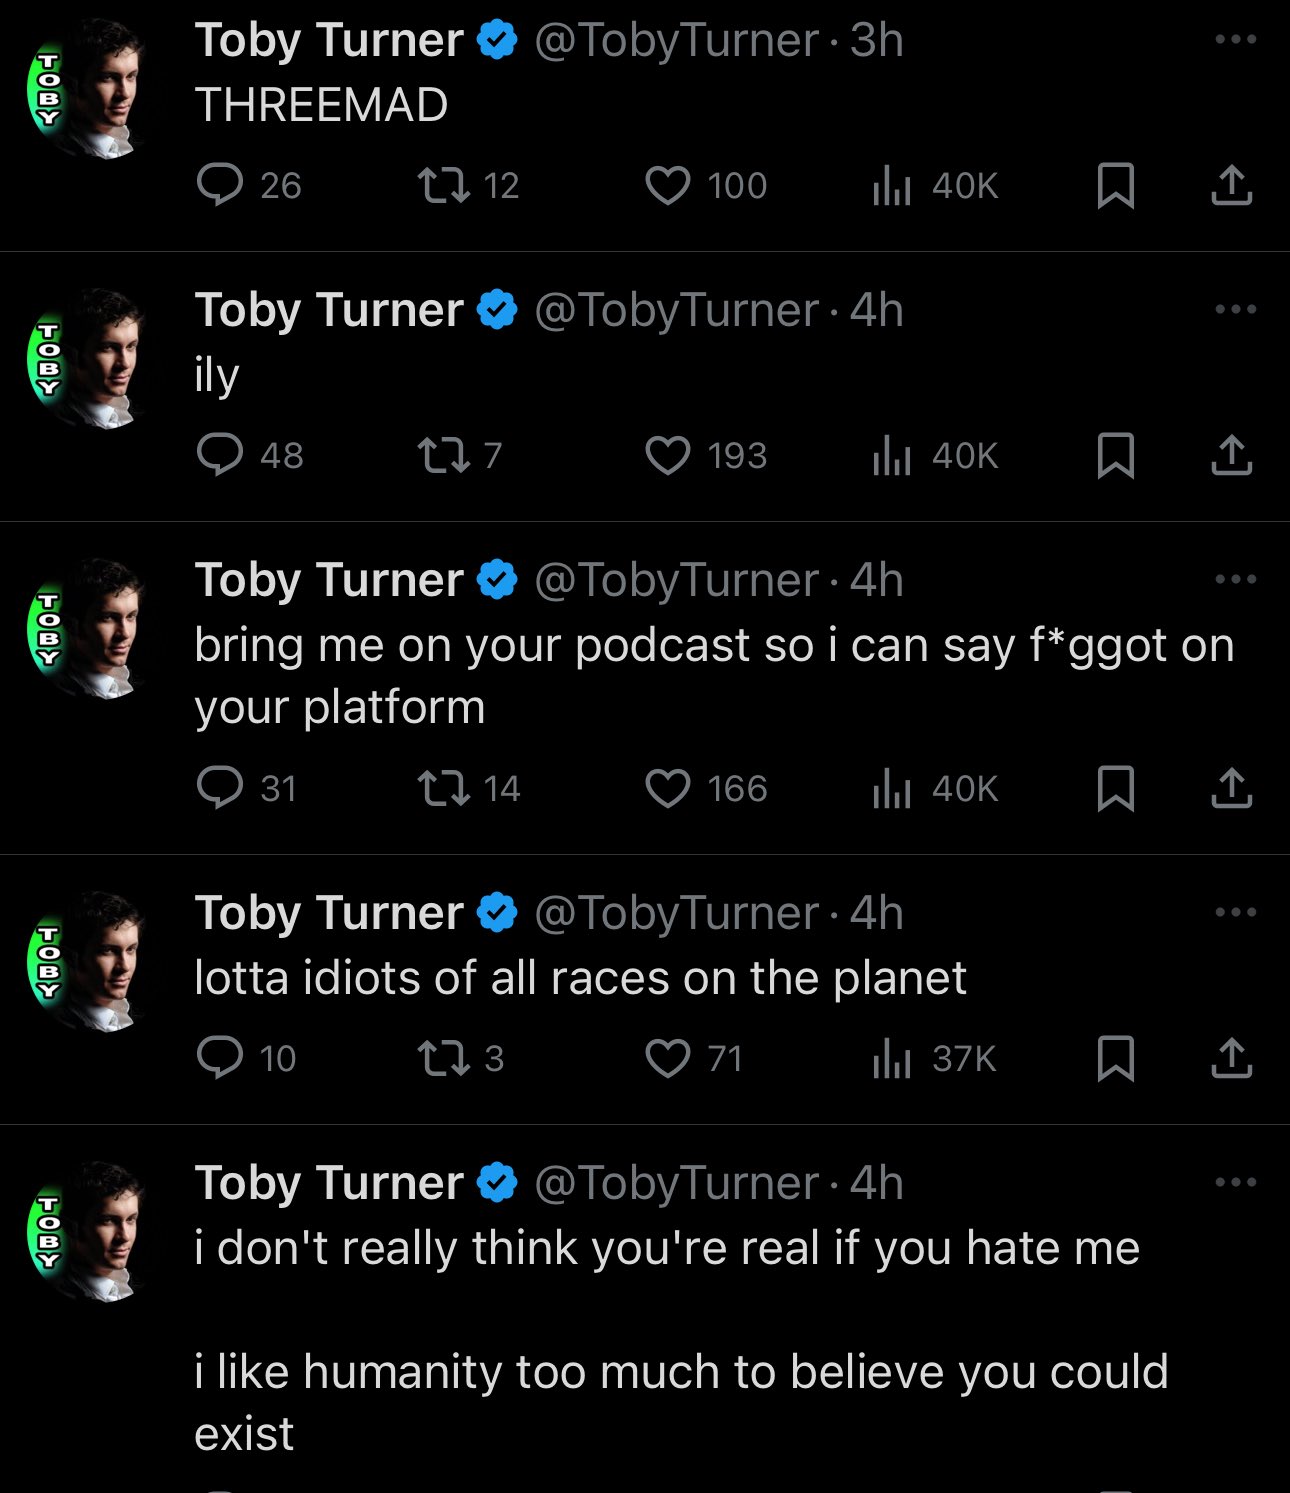Open the 'i don't really think' tweet text

coord(666,1248)
